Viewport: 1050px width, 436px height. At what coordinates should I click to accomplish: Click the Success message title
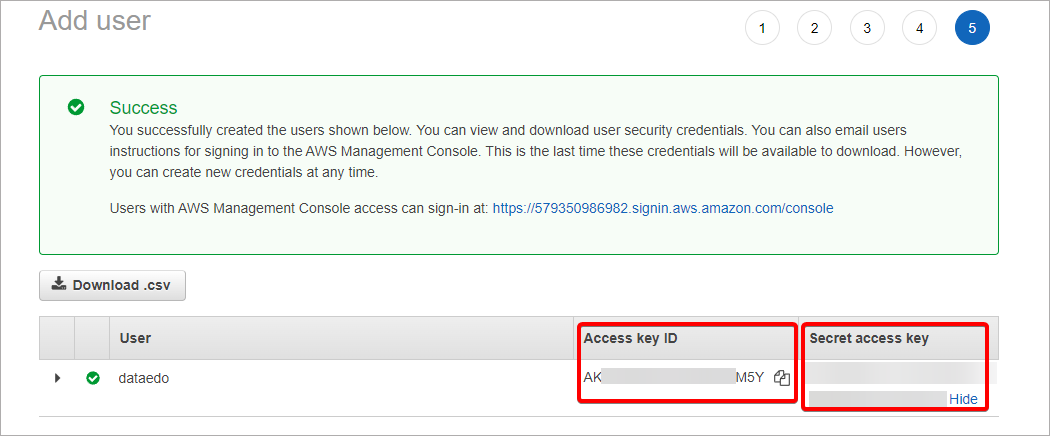[143, 107]
